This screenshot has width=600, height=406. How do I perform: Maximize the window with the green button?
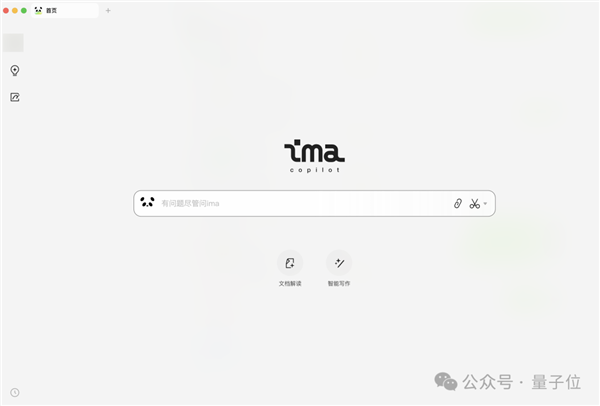pos(24,11)
